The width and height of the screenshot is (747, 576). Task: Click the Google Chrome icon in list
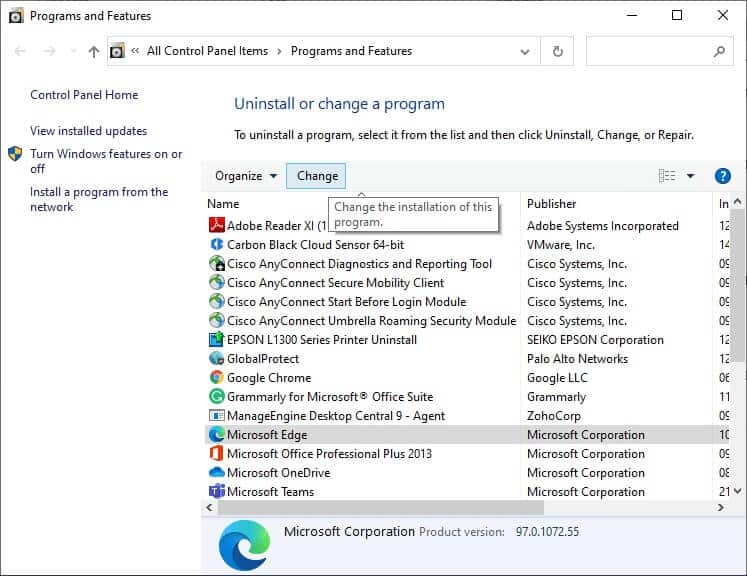click(217, 377)
